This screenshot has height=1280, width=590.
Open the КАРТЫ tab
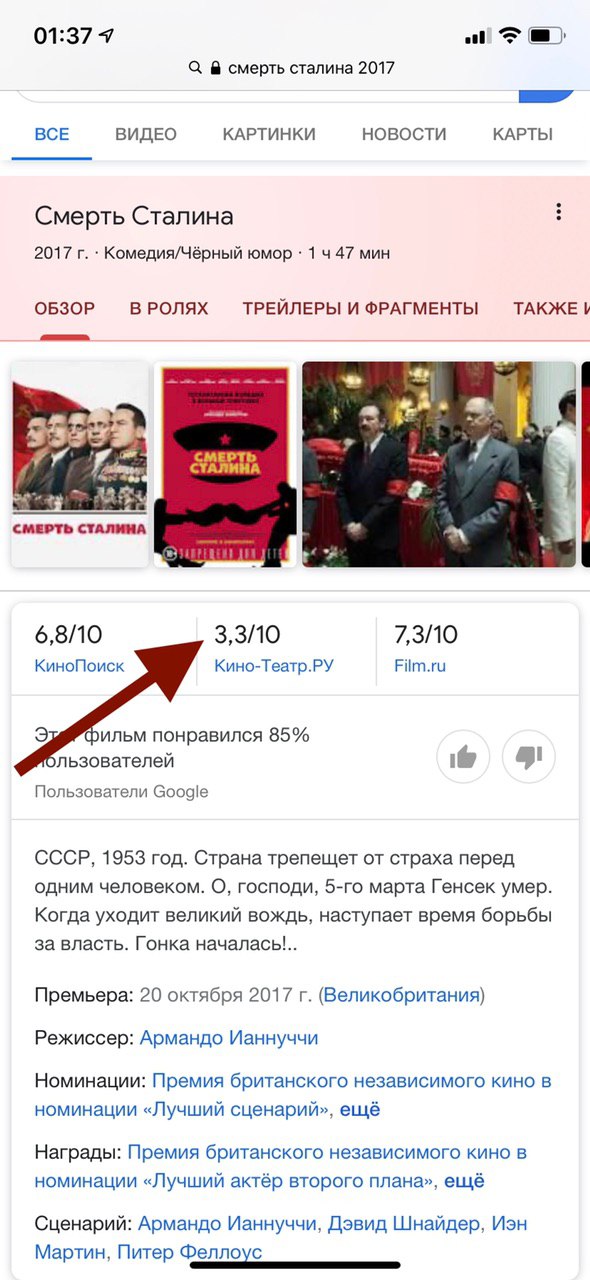click(x=522, y=134)
